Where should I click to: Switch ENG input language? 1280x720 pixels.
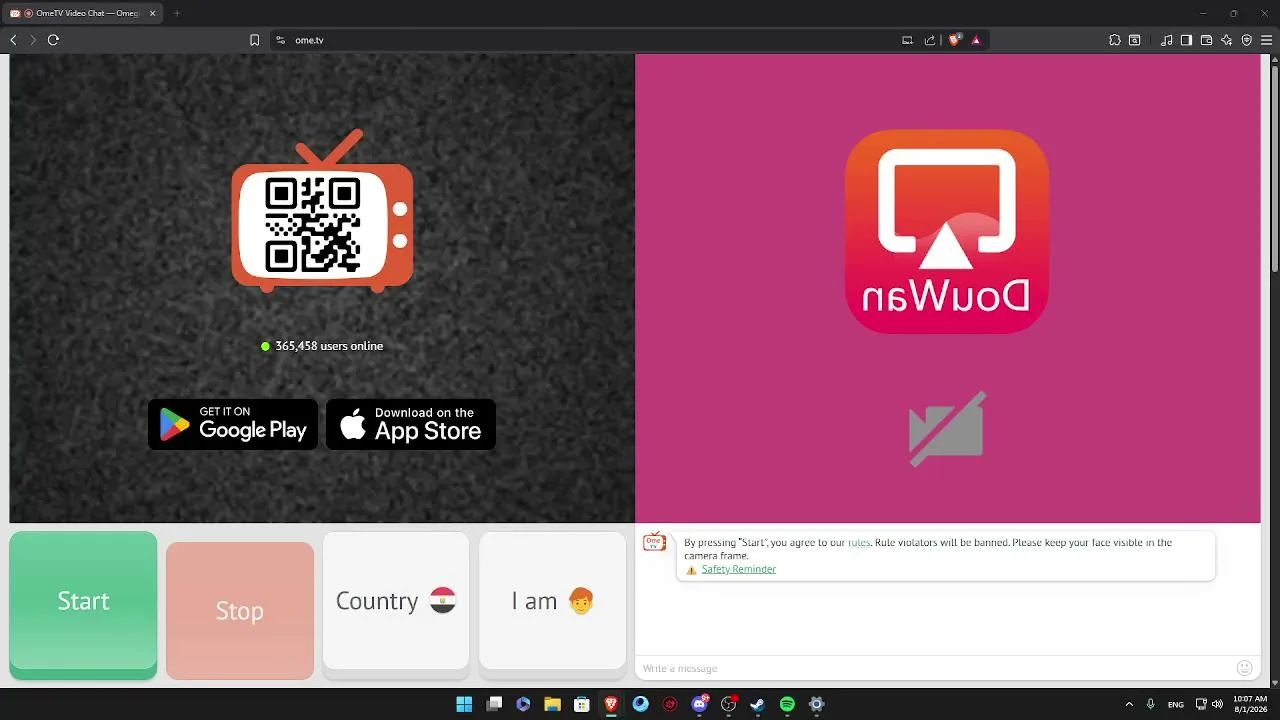click(1176, 704)
